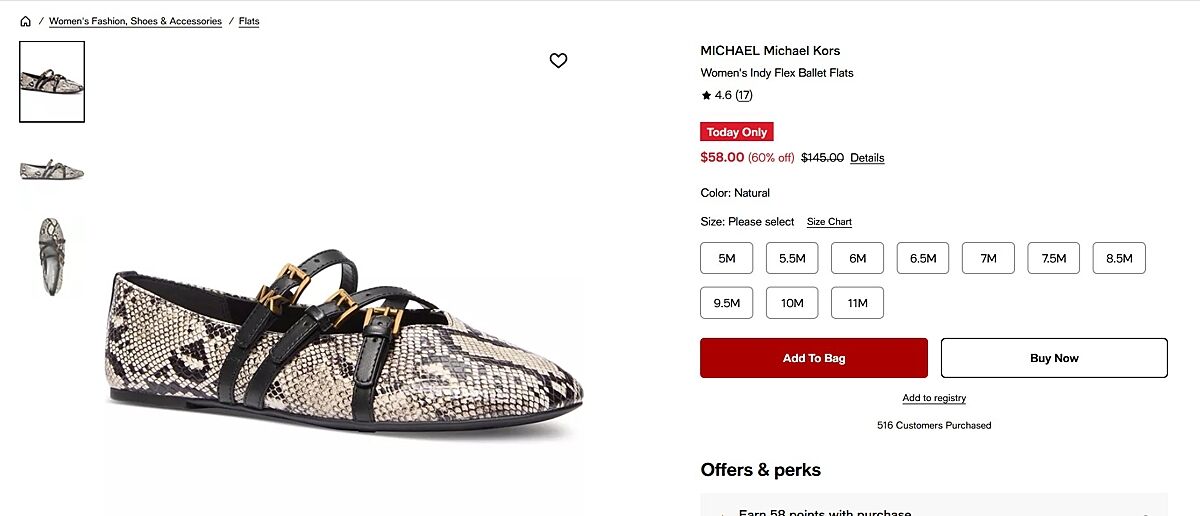The height and width of the screenshot is (516, 1200).
Task: Add shoe to favorites with heart icon
Action: 558,61
